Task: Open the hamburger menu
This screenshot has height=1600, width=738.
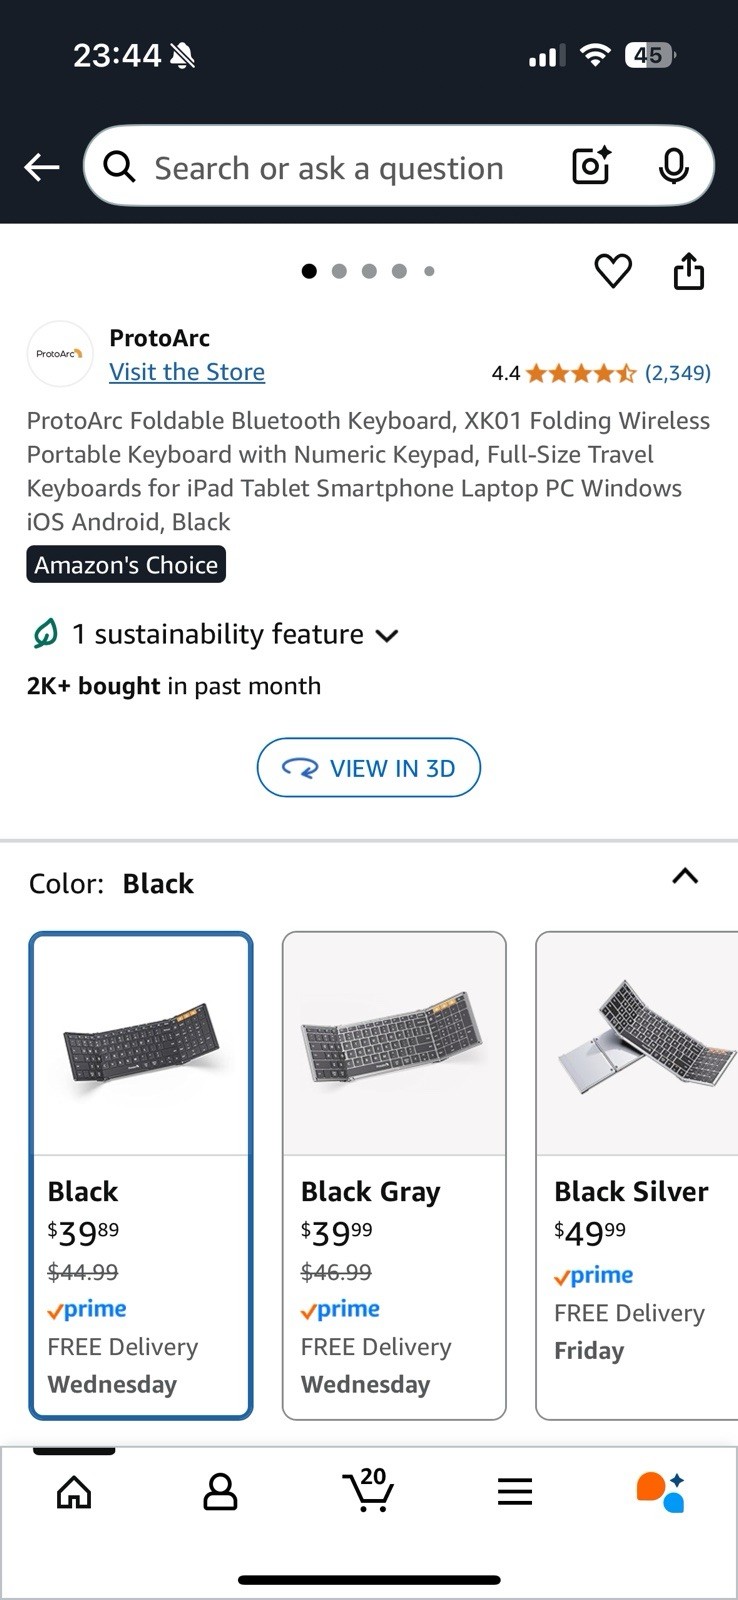Action: [515, 1492]
